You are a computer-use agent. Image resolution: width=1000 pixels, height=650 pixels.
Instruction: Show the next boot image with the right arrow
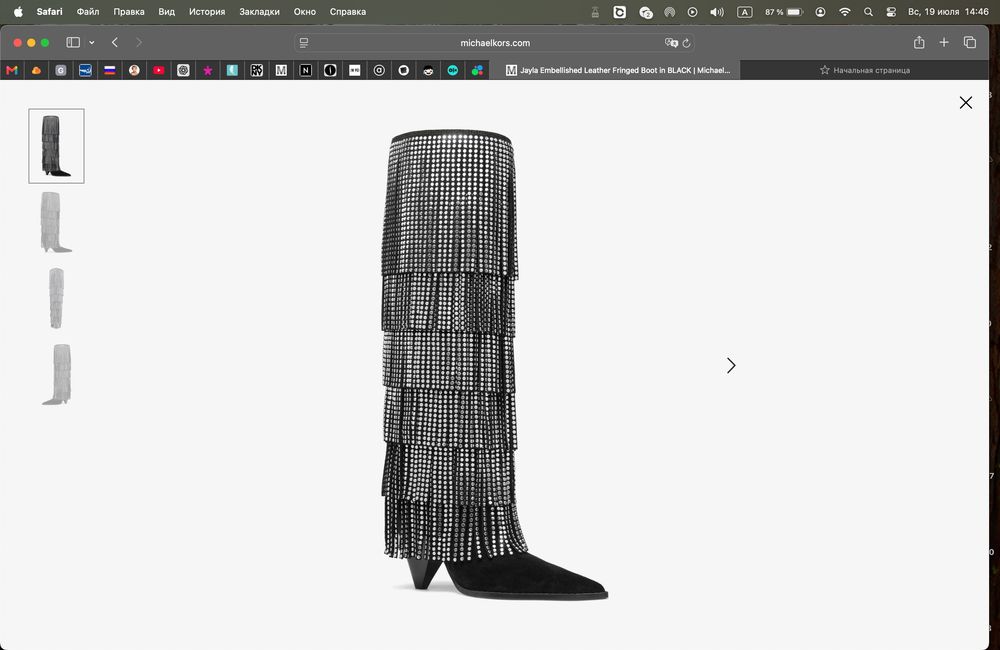[731, 366]
